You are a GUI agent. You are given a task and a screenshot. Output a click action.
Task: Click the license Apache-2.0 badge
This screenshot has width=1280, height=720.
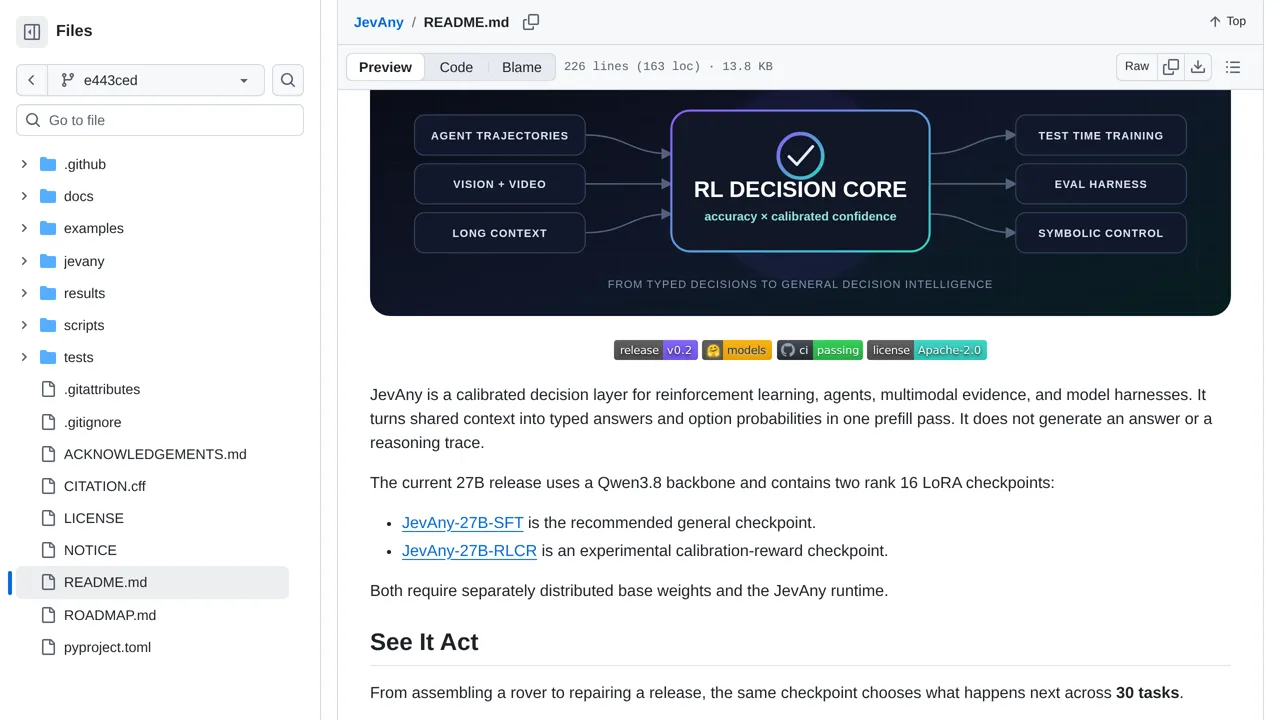[927, 350]
